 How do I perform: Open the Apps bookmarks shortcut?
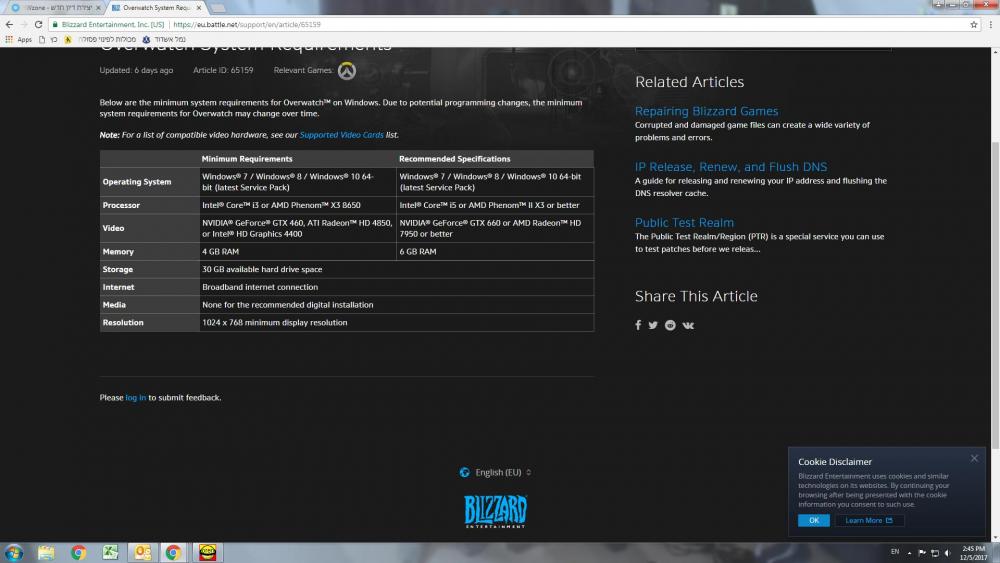tap(18, 40)
